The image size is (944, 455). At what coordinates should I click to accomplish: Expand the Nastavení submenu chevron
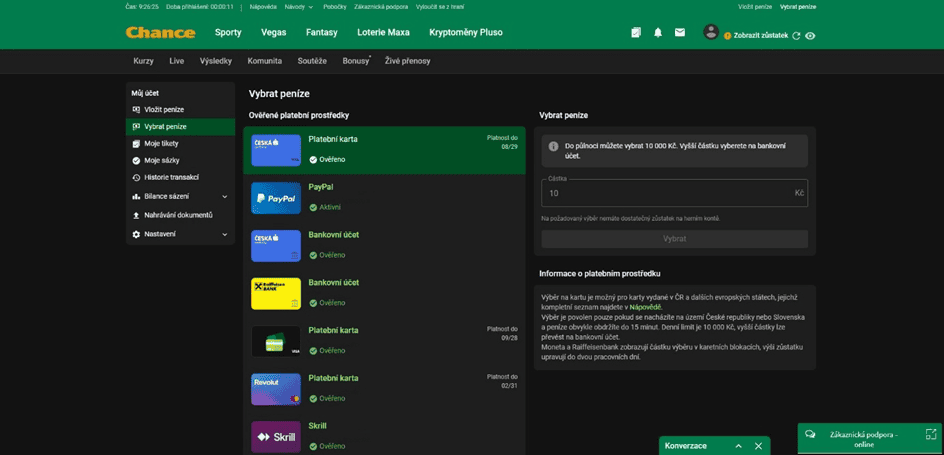[225, 234]
